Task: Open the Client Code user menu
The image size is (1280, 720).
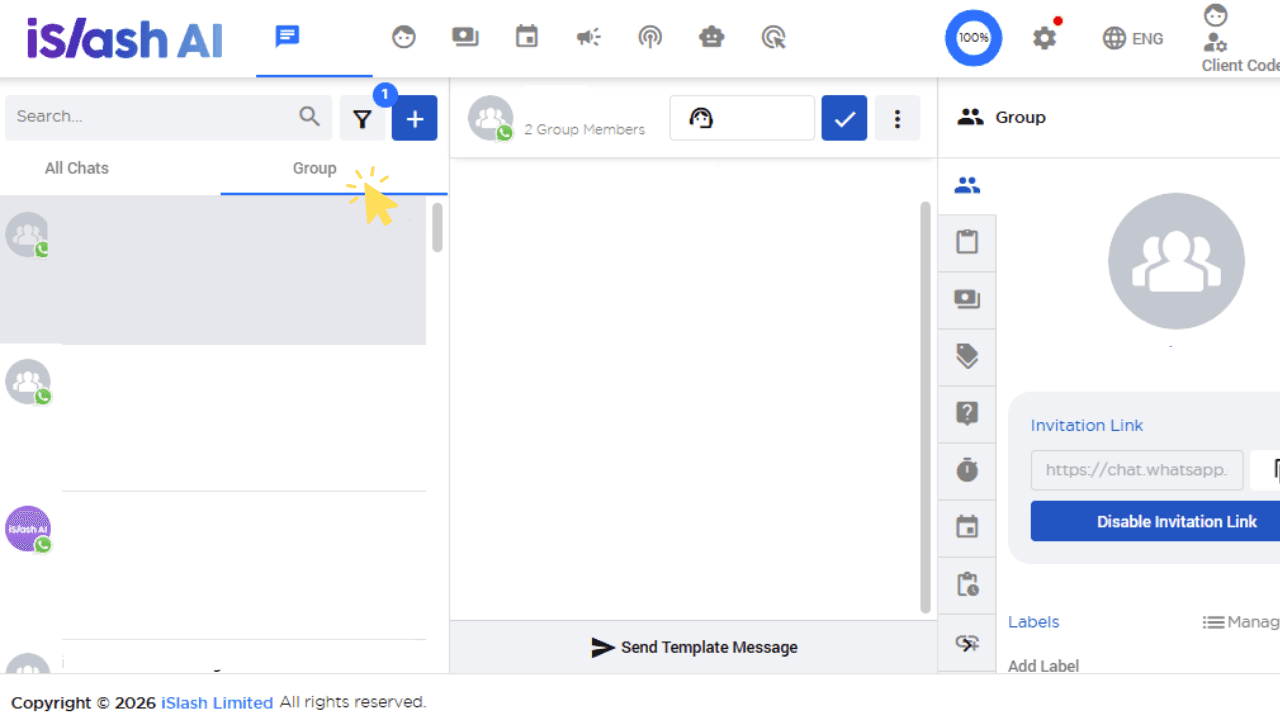Action: (x=1240, y=40)
